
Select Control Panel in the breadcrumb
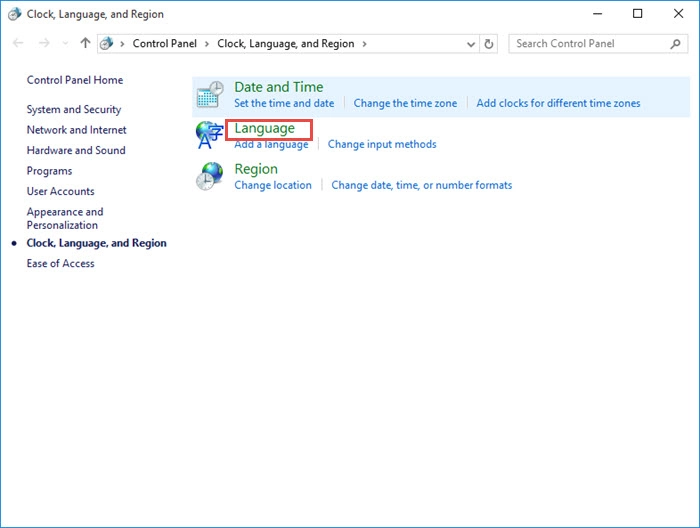pyautogui.click(x=164, y=43)
